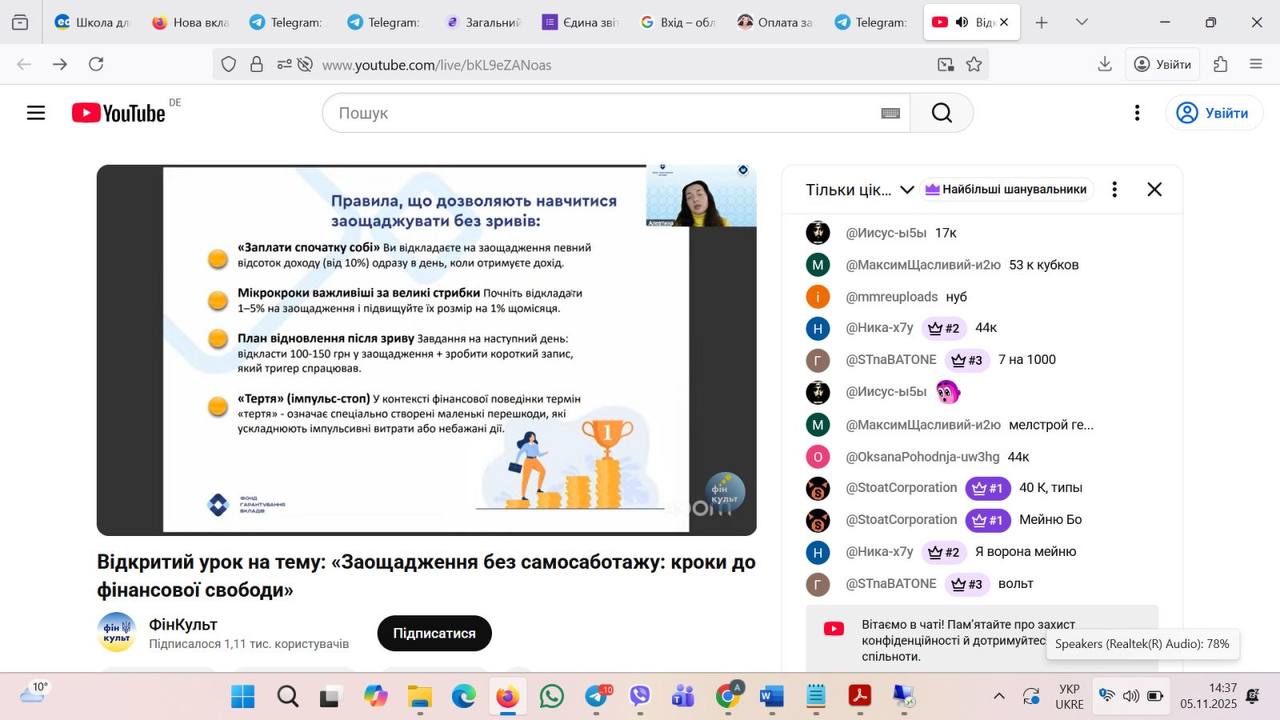1280x720 pixels.
Task: Open YouTube settings three-dot menu
Action: point(1136,113)
